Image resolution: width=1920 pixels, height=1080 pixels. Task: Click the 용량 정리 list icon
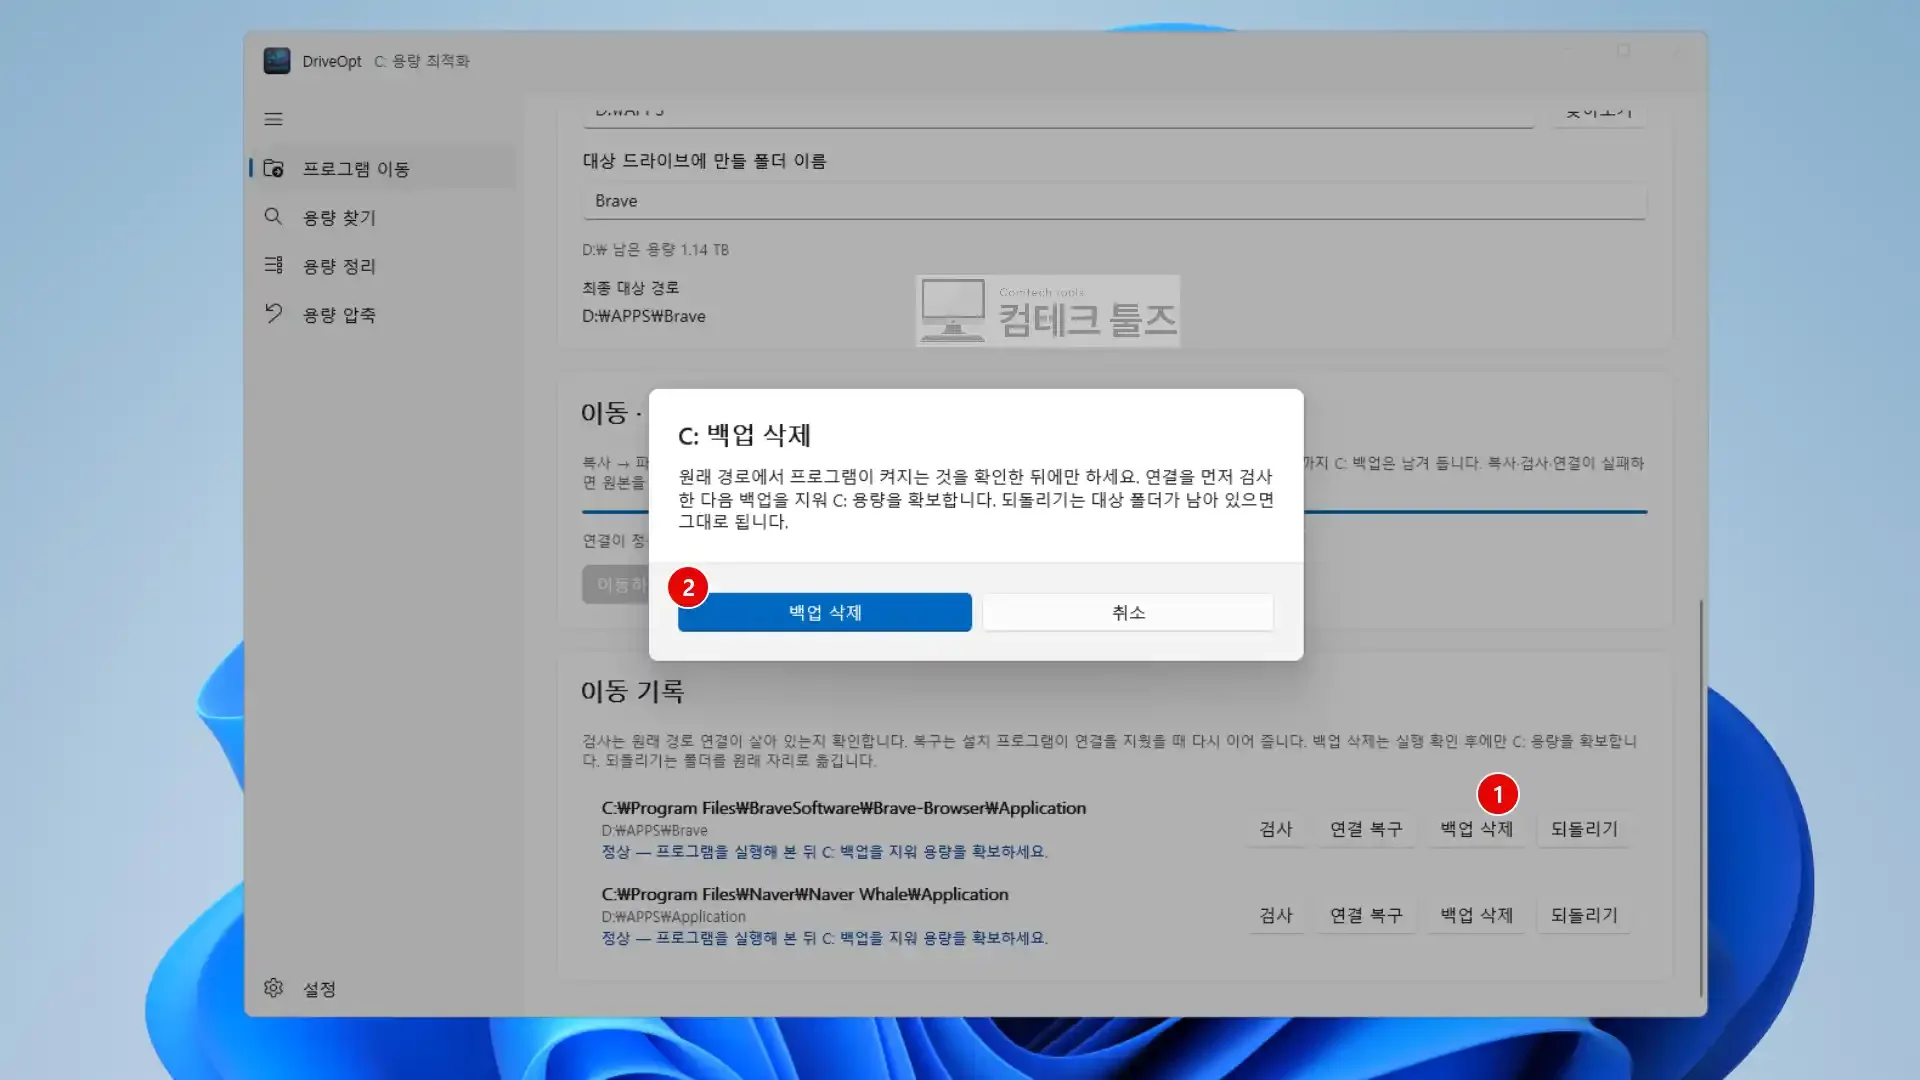273,265
